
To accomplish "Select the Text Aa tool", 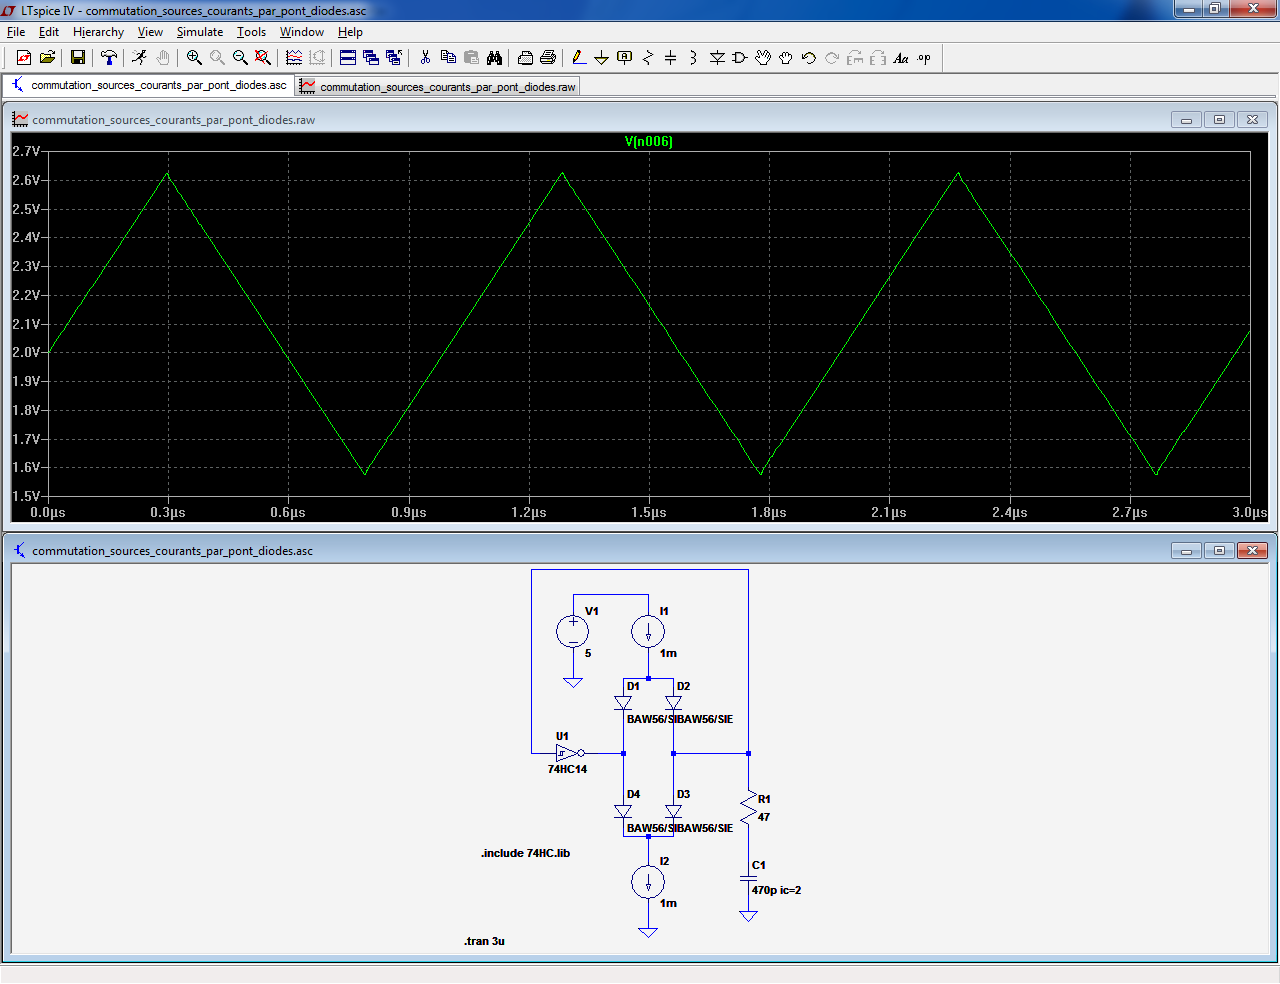I will 901,58.
